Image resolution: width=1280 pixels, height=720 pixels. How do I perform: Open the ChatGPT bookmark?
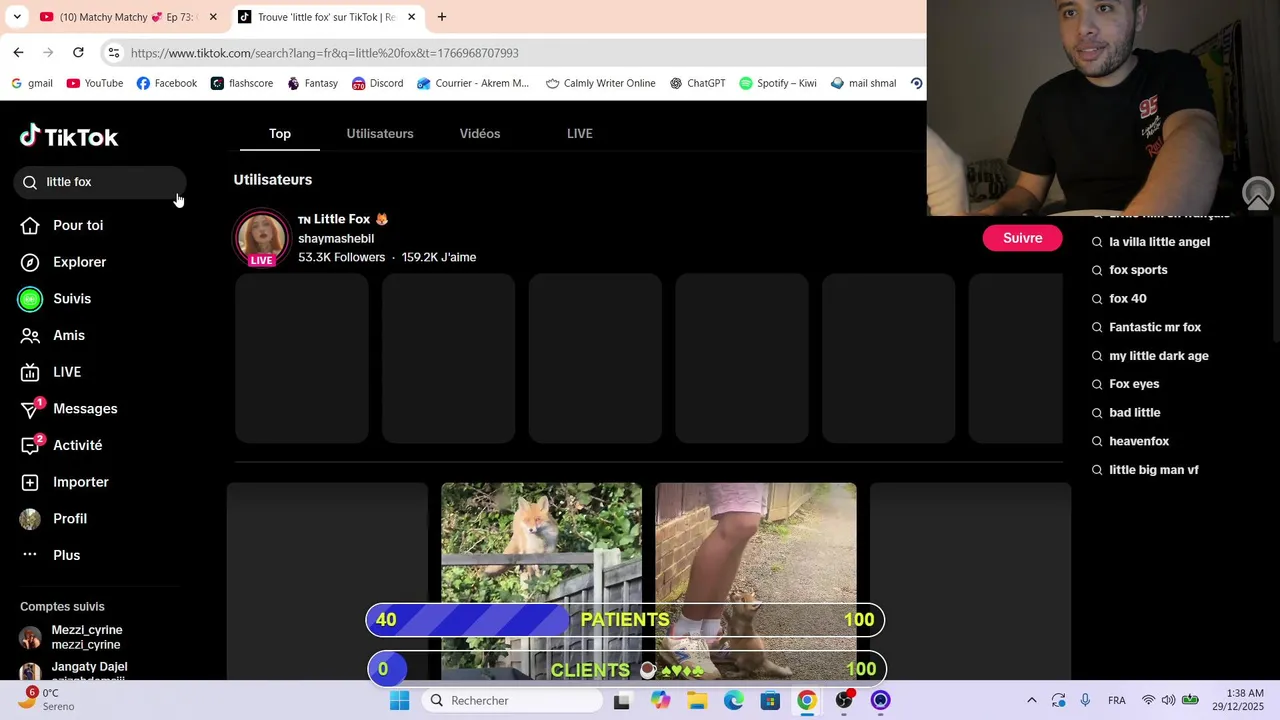(x=698, y=83)
